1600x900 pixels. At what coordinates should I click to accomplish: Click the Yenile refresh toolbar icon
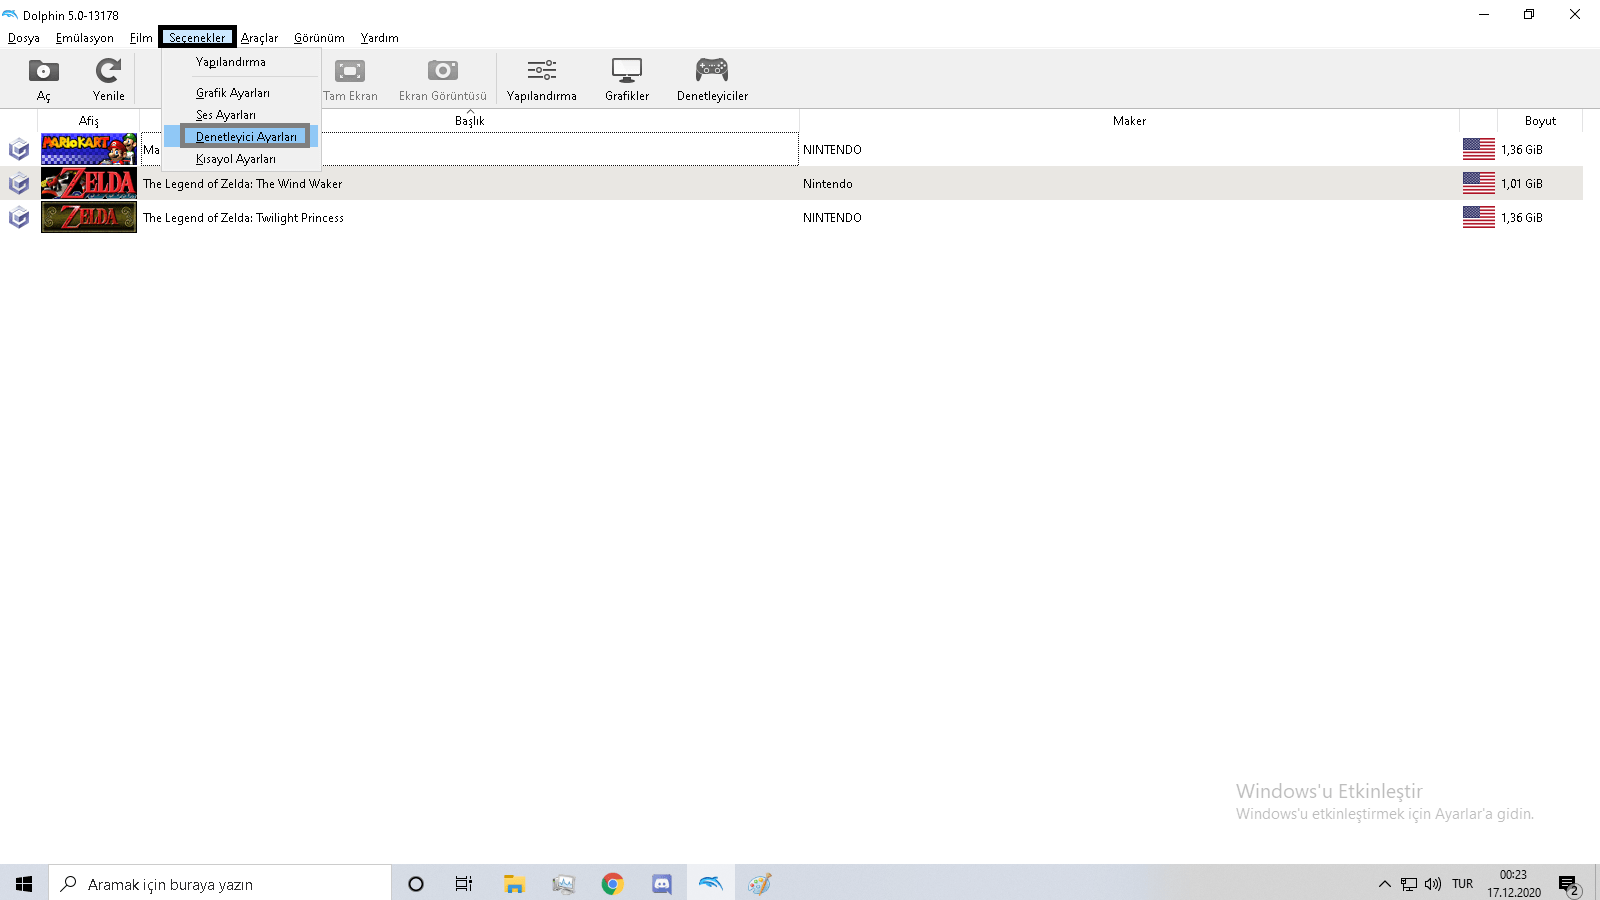click(x=108, y=71)
